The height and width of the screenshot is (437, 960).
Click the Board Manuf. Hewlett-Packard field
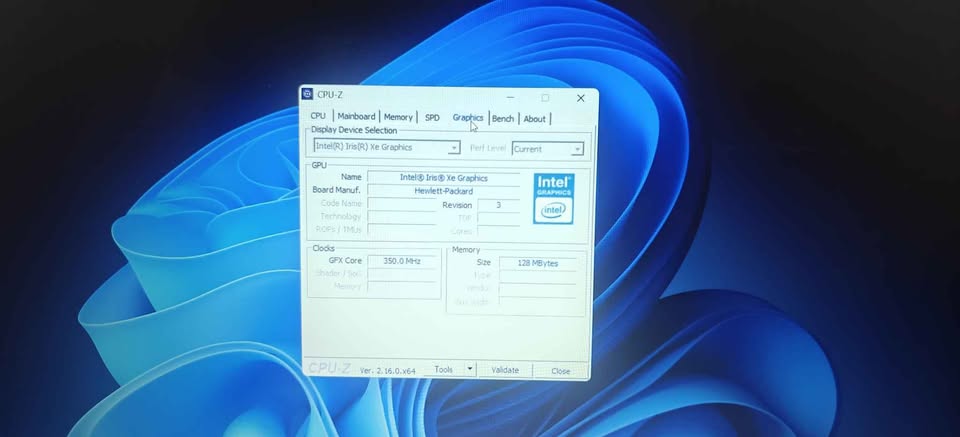pyautogui.click(x=443, y=191)
